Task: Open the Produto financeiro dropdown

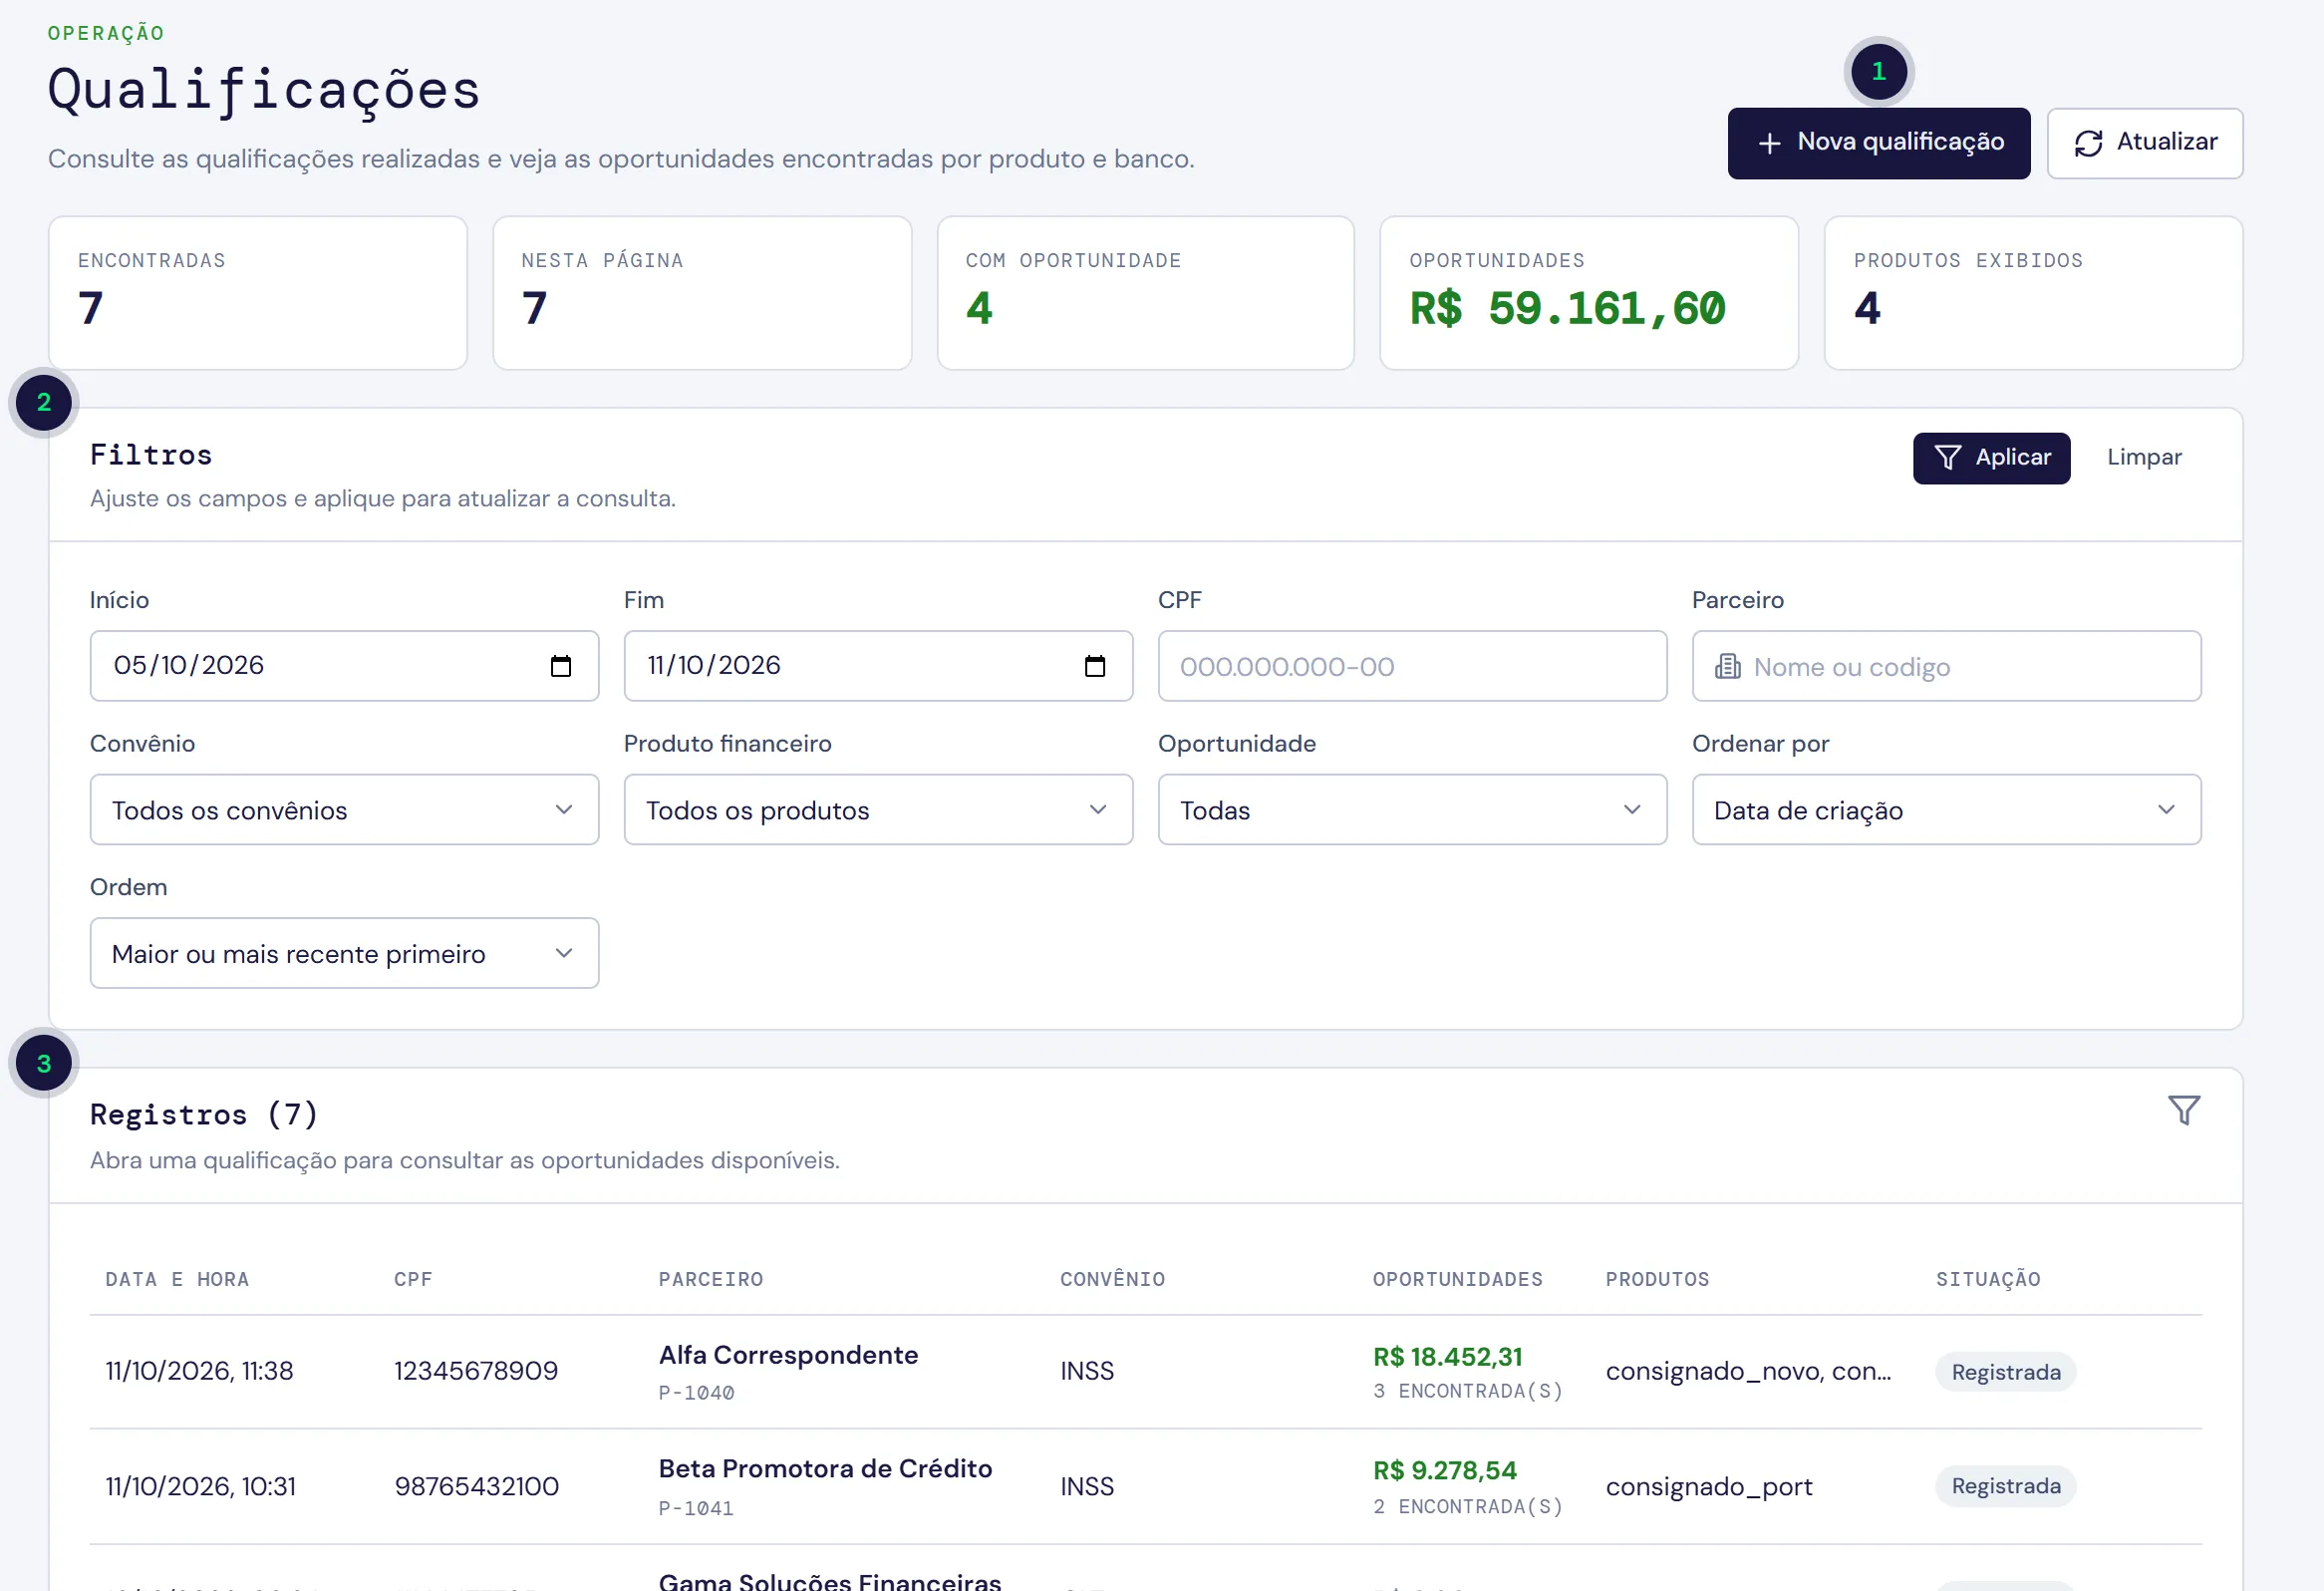Action: (x=878, y=810)
